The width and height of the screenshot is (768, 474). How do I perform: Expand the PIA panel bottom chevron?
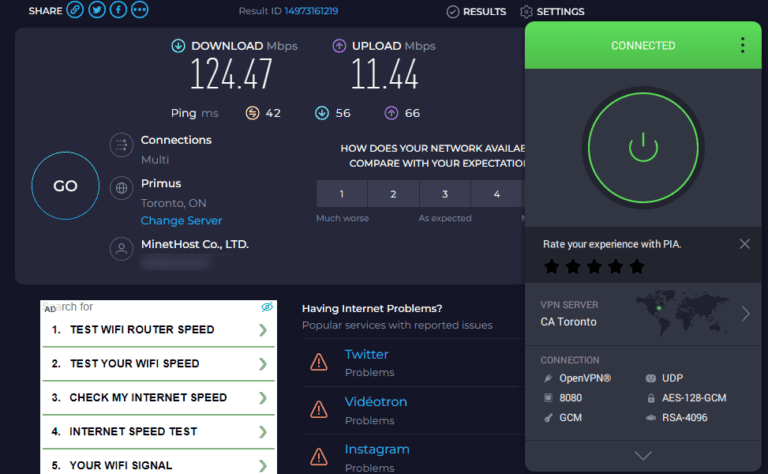(x=643, y=456)
